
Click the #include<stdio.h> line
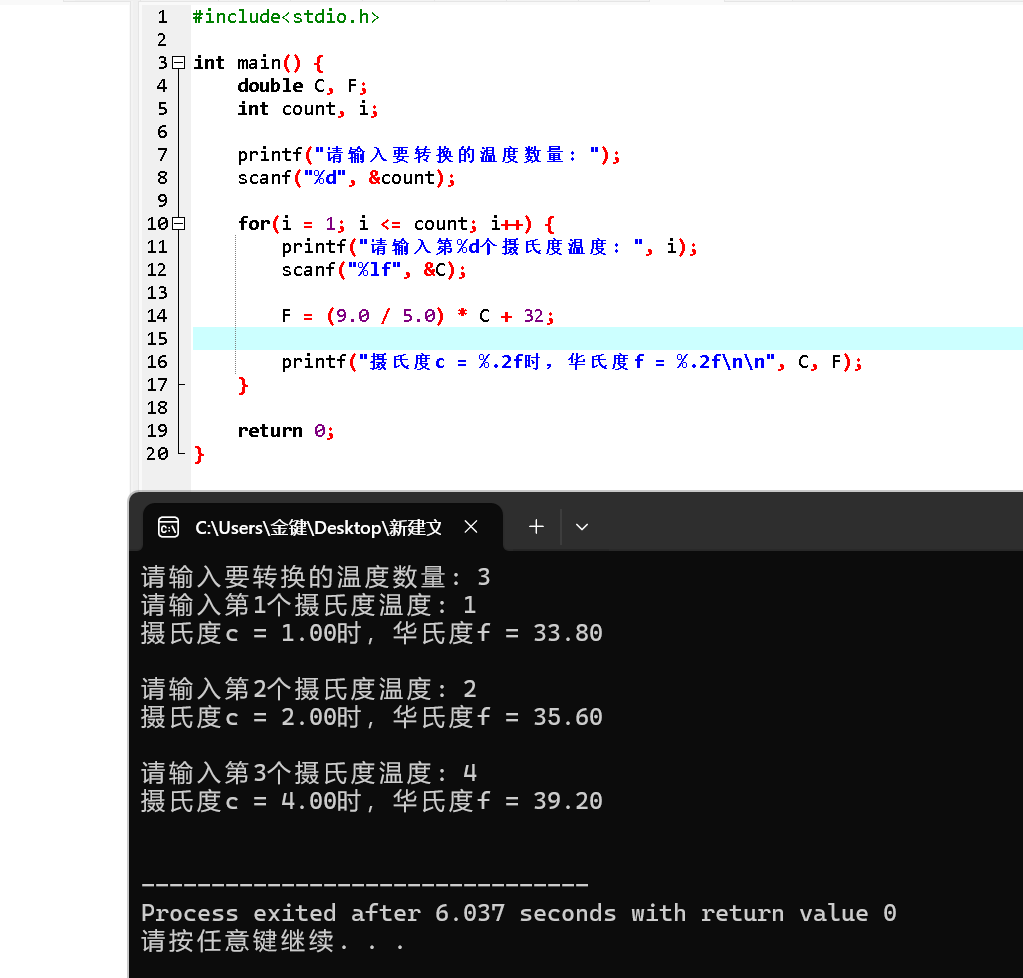(286, 17)
